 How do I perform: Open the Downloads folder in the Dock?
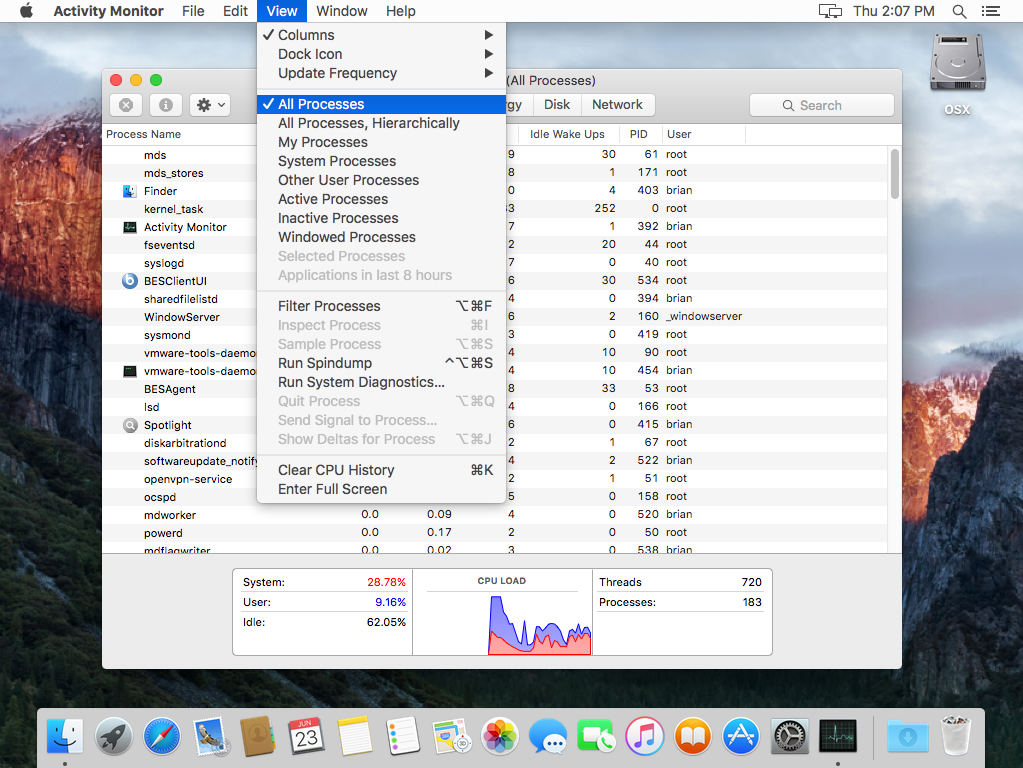click(x=908, y=736)
